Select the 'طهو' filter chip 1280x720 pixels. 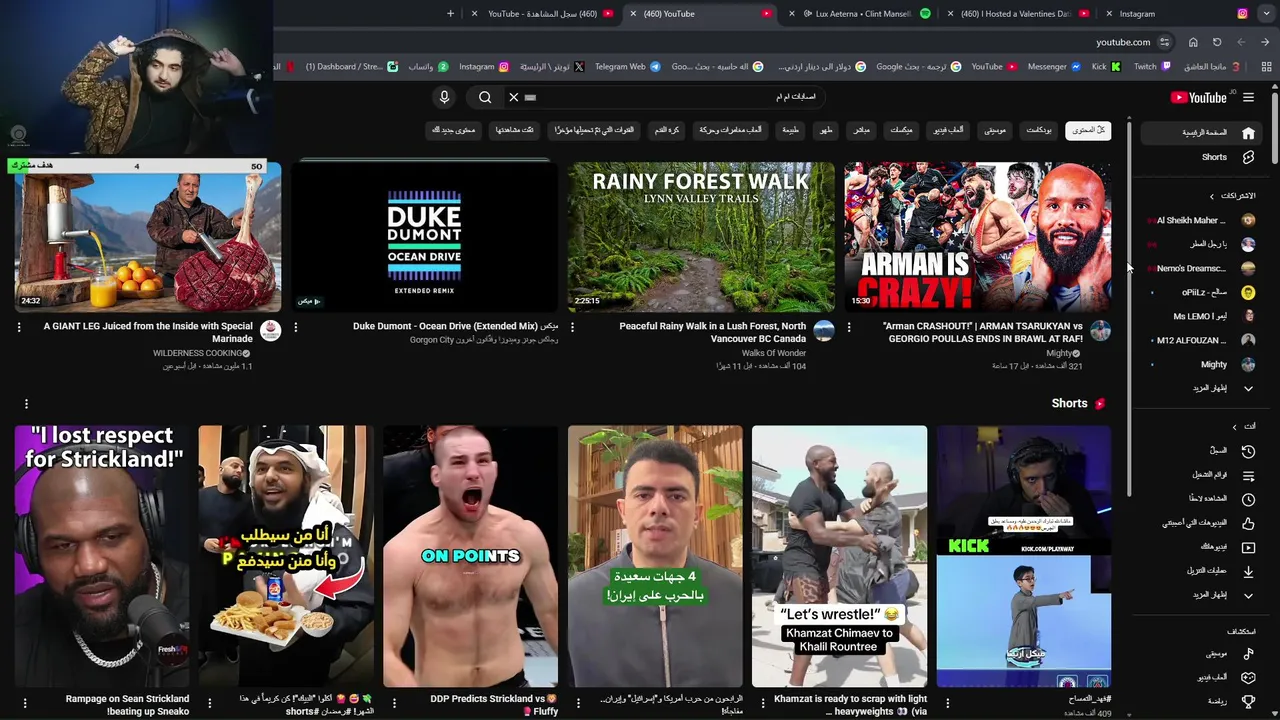coord(826,130)
